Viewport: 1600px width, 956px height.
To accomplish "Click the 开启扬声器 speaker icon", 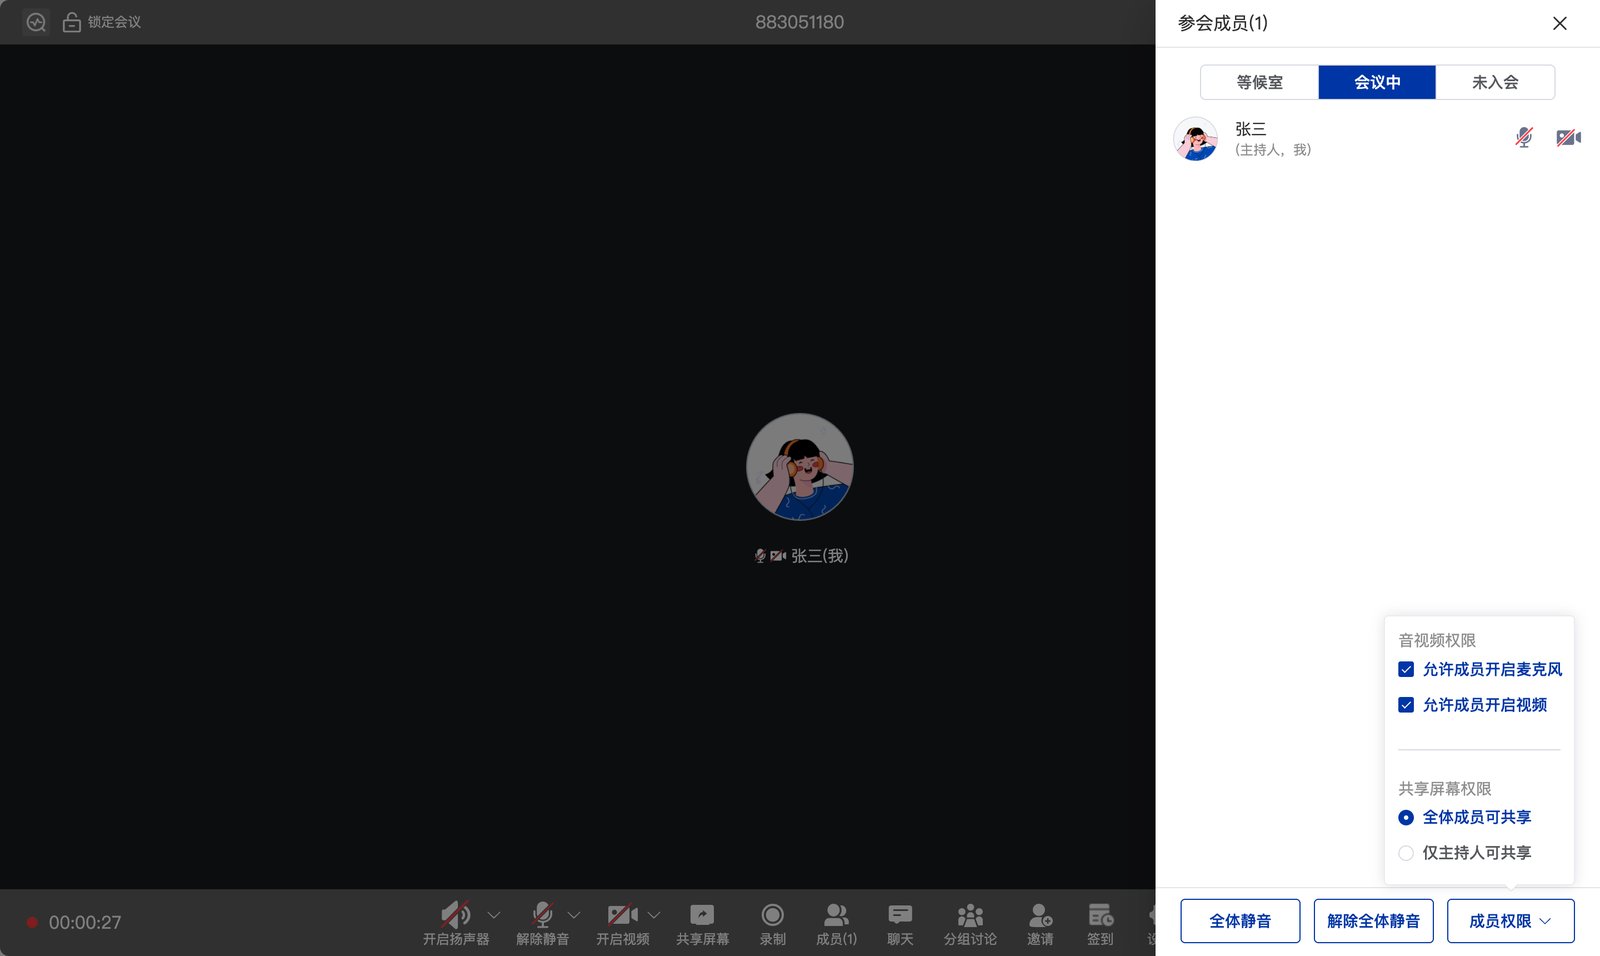I will (455, 914).
